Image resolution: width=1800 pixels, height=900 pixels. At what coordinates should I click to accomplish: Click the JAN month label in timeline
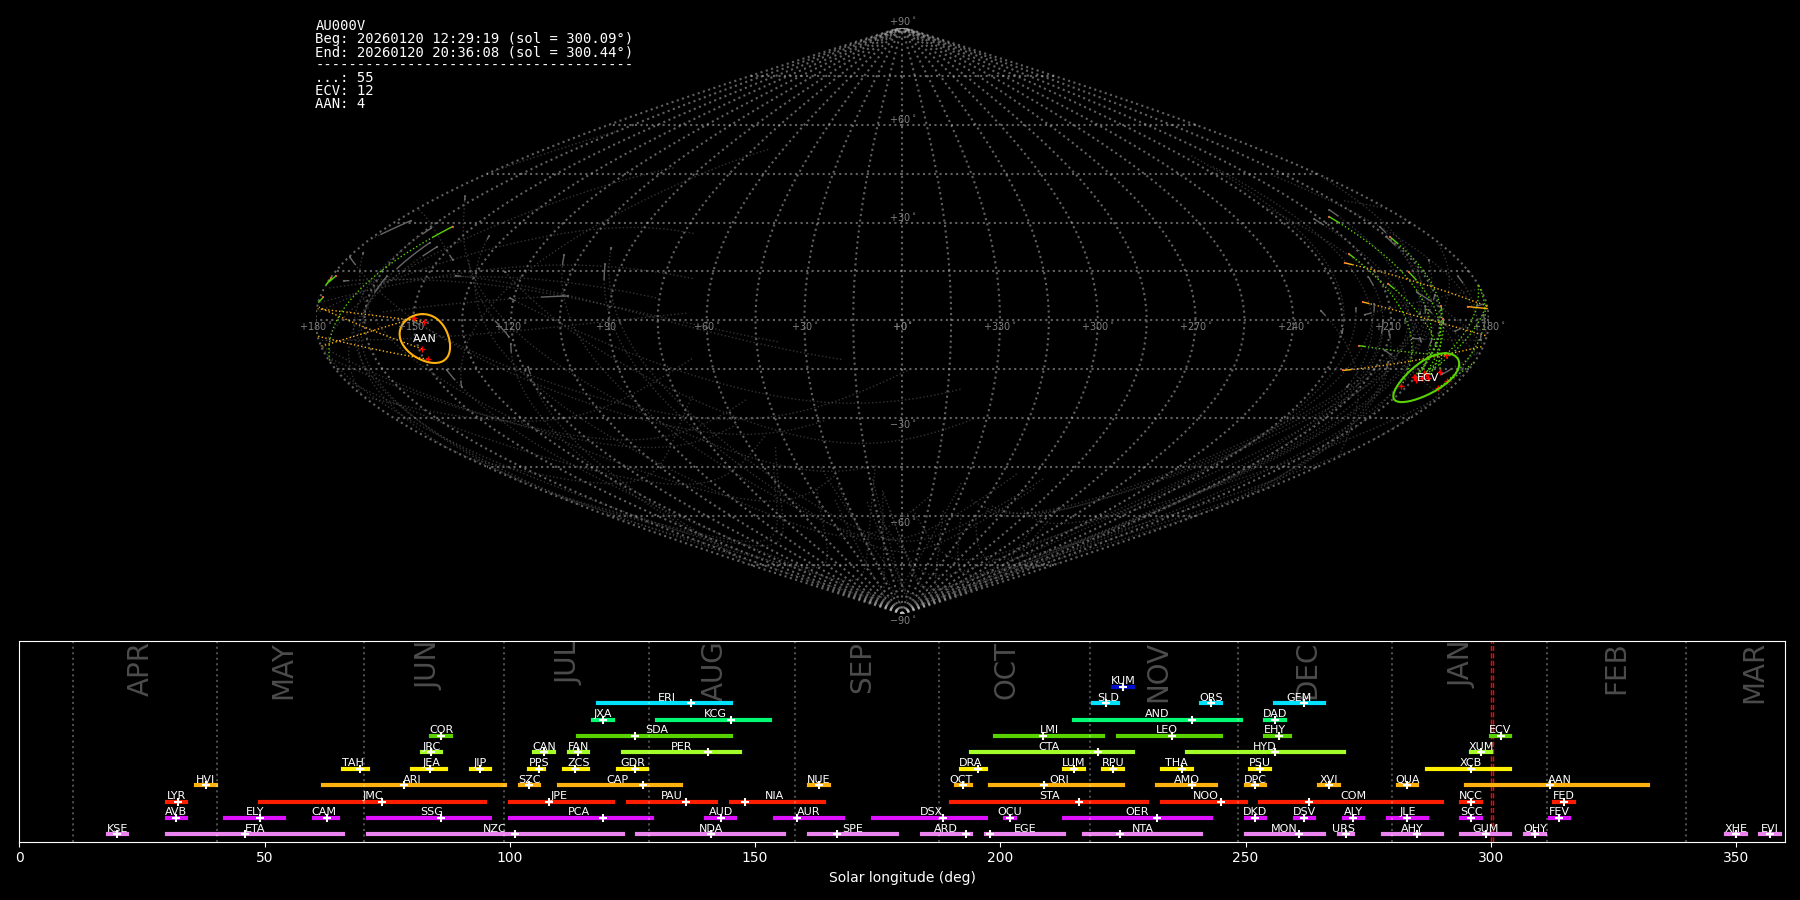(1459, 665)
